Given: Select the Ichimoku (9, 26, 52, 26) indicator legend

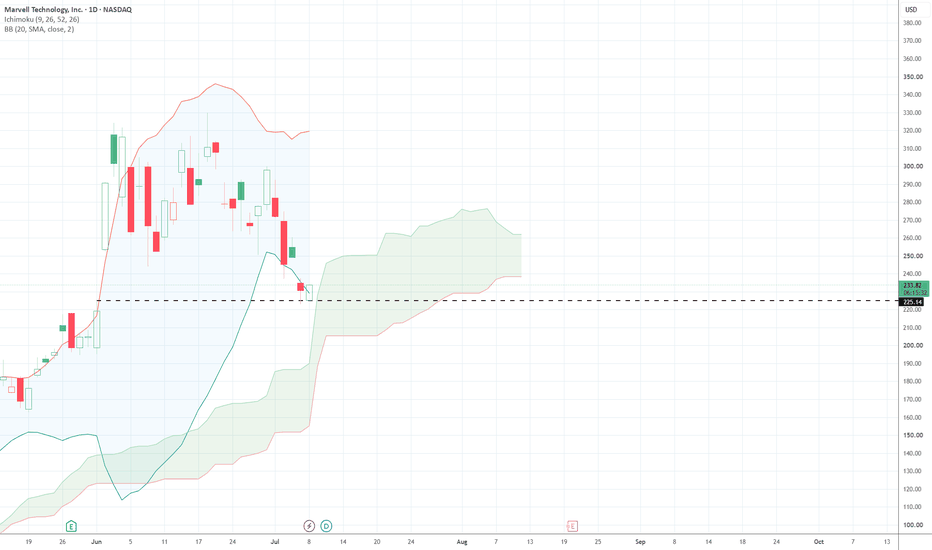Looking at the screenshot, I should [x=42, y=19].
